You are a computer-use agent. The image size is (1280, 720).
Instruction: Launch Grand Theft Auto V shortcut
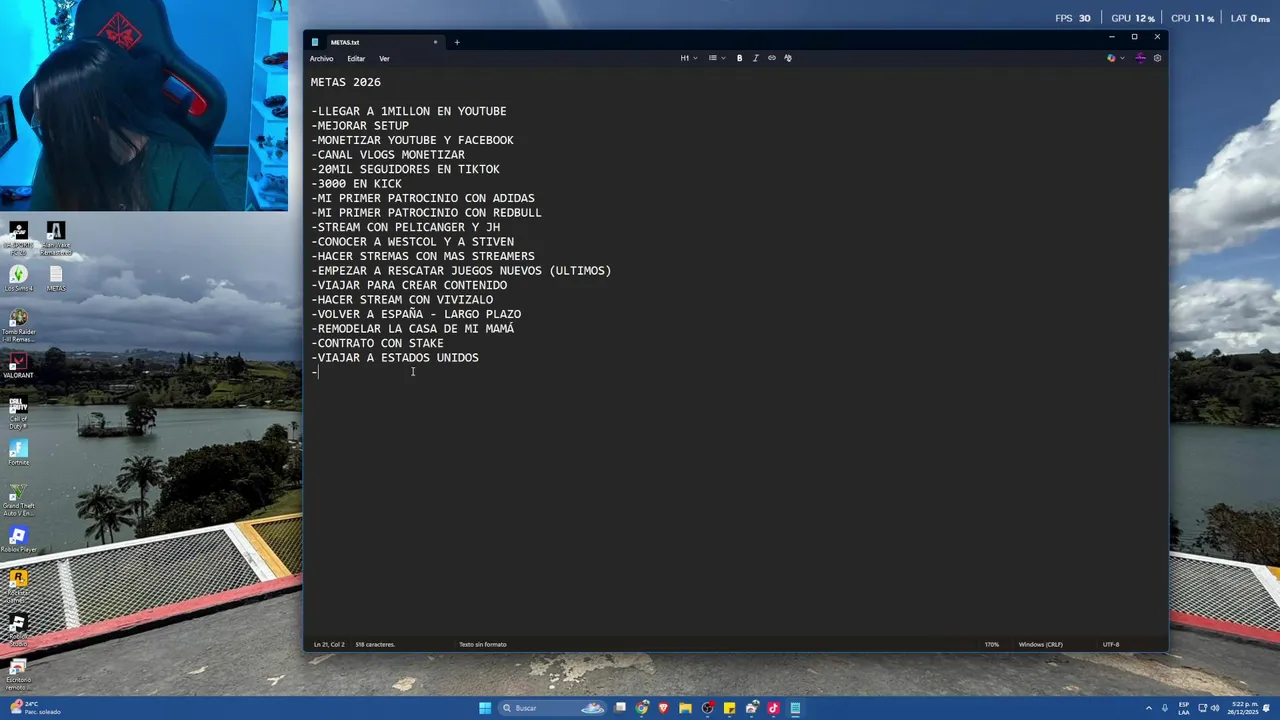tap(18, 500)
